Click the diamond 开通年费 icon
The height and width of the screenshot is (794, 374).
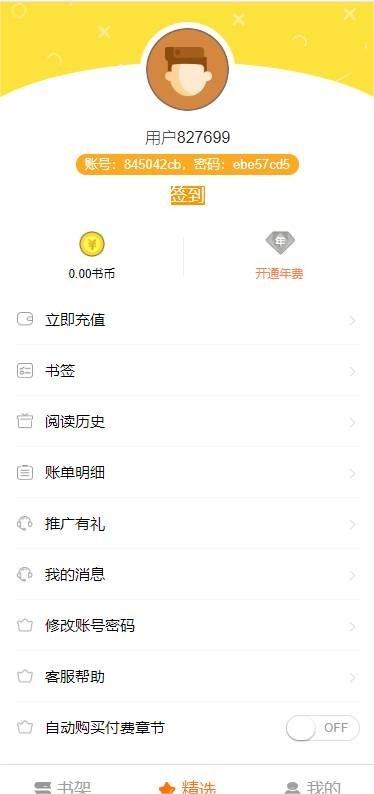tap(280, 242)
